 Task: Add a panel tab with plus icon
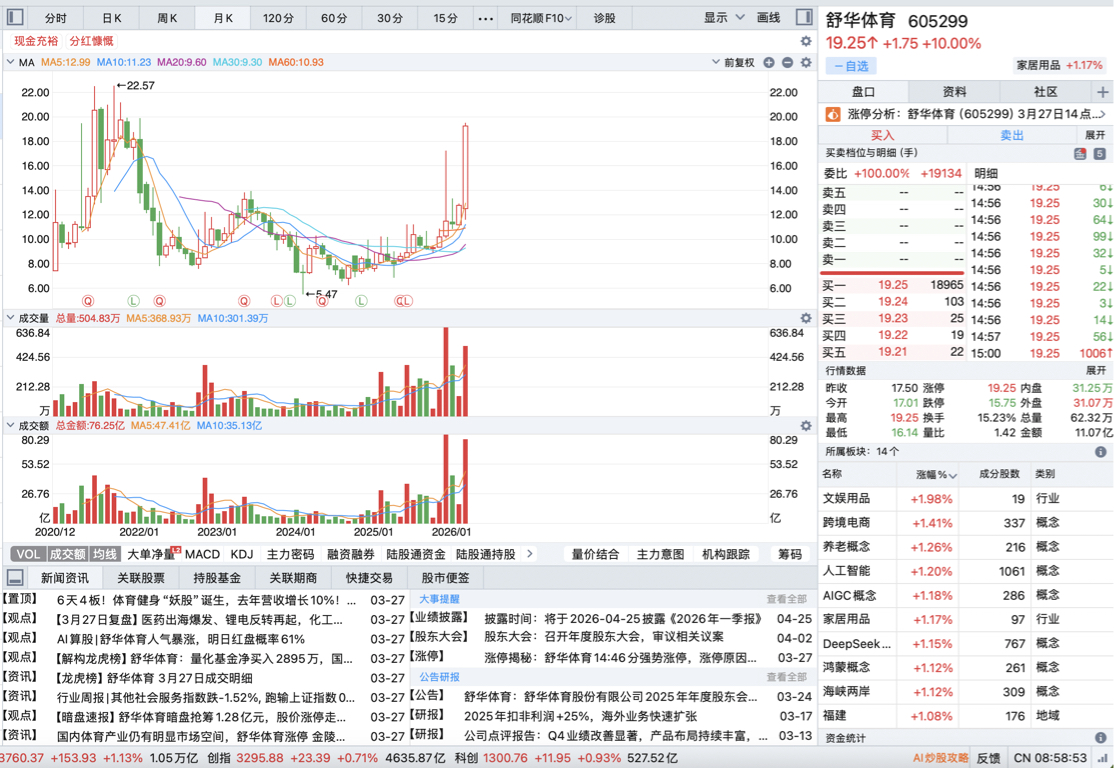(1103, 92)
